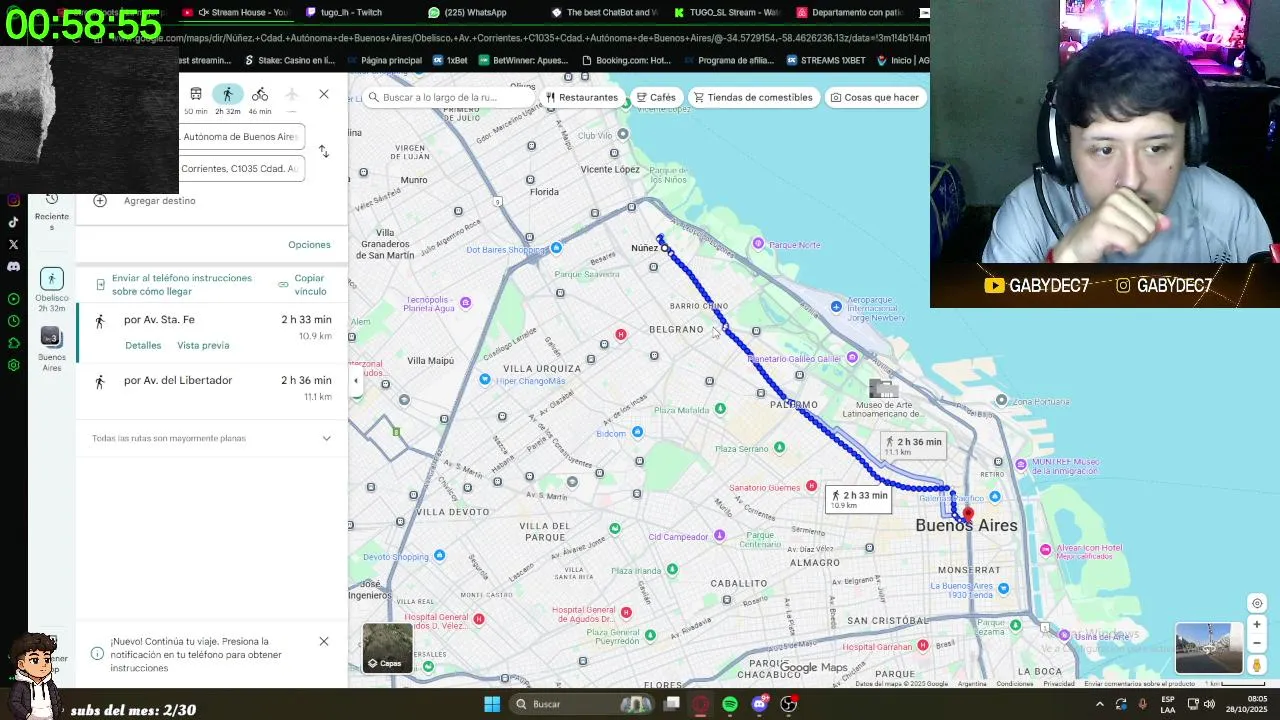This screenshot has width=1280, height=720.
Task: Open Recientes in the Maps sidebar
Action: [x=52, y=210]
